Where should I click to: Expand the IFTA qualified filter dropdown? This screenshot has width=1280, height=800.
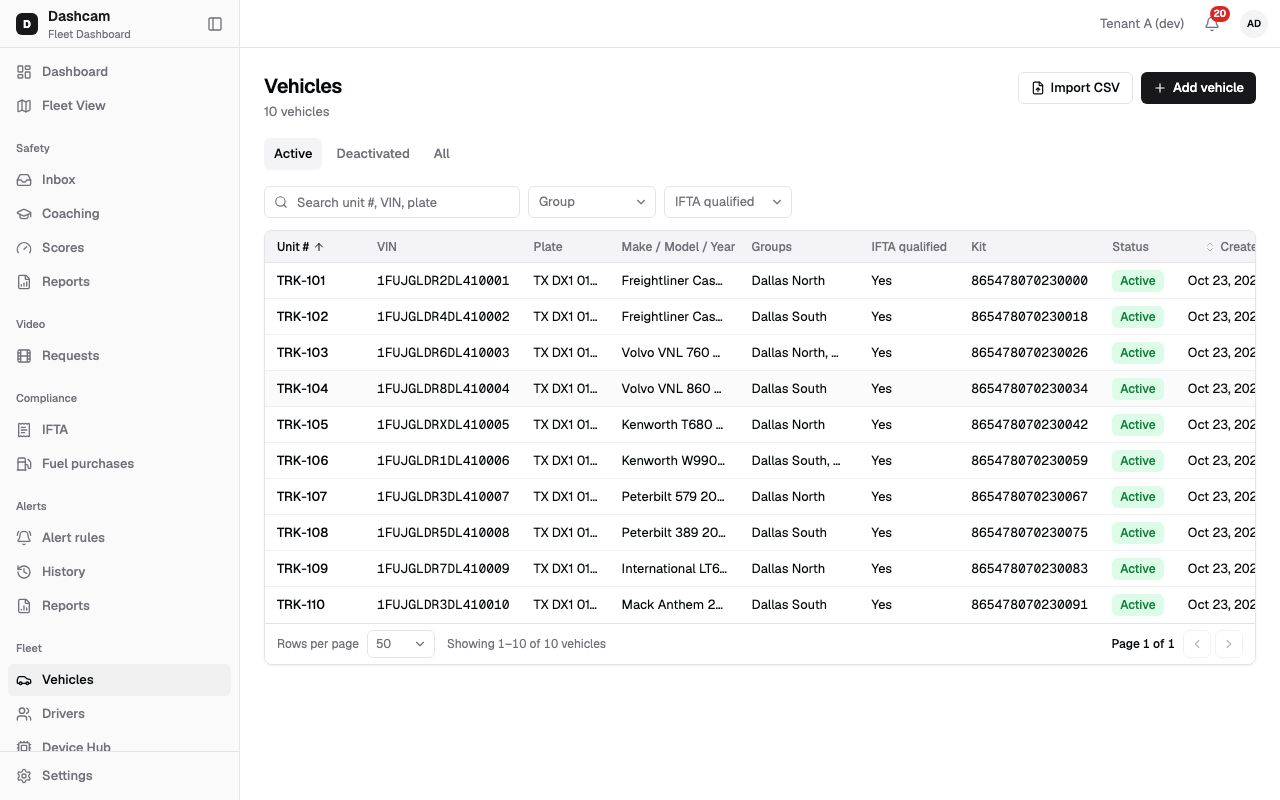[728, 202]
